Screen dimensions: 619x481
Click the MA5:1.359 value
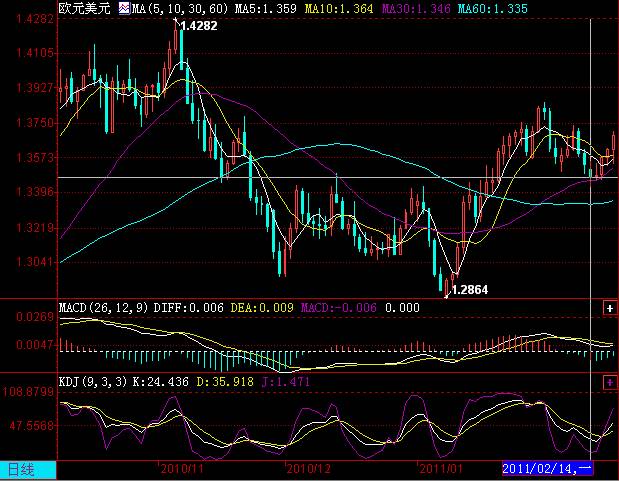[265, 8]
